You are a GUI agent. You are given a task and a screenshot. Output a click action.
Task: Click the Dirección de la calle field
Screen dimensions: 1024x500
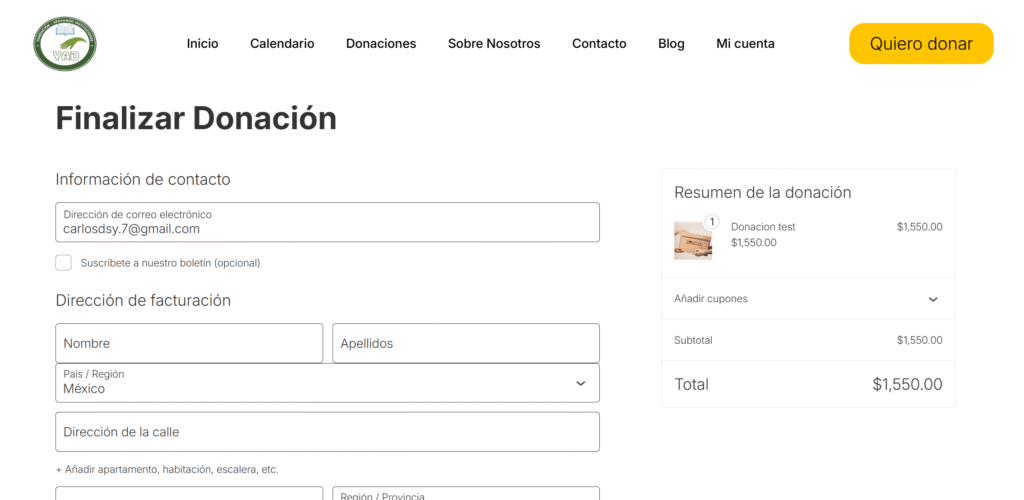327,432
